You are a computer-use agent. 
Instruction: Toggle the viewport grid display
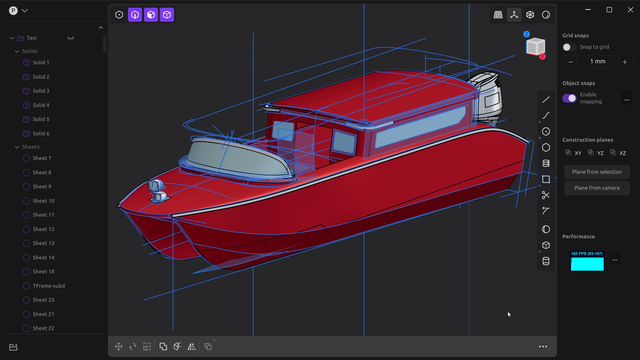498,15
